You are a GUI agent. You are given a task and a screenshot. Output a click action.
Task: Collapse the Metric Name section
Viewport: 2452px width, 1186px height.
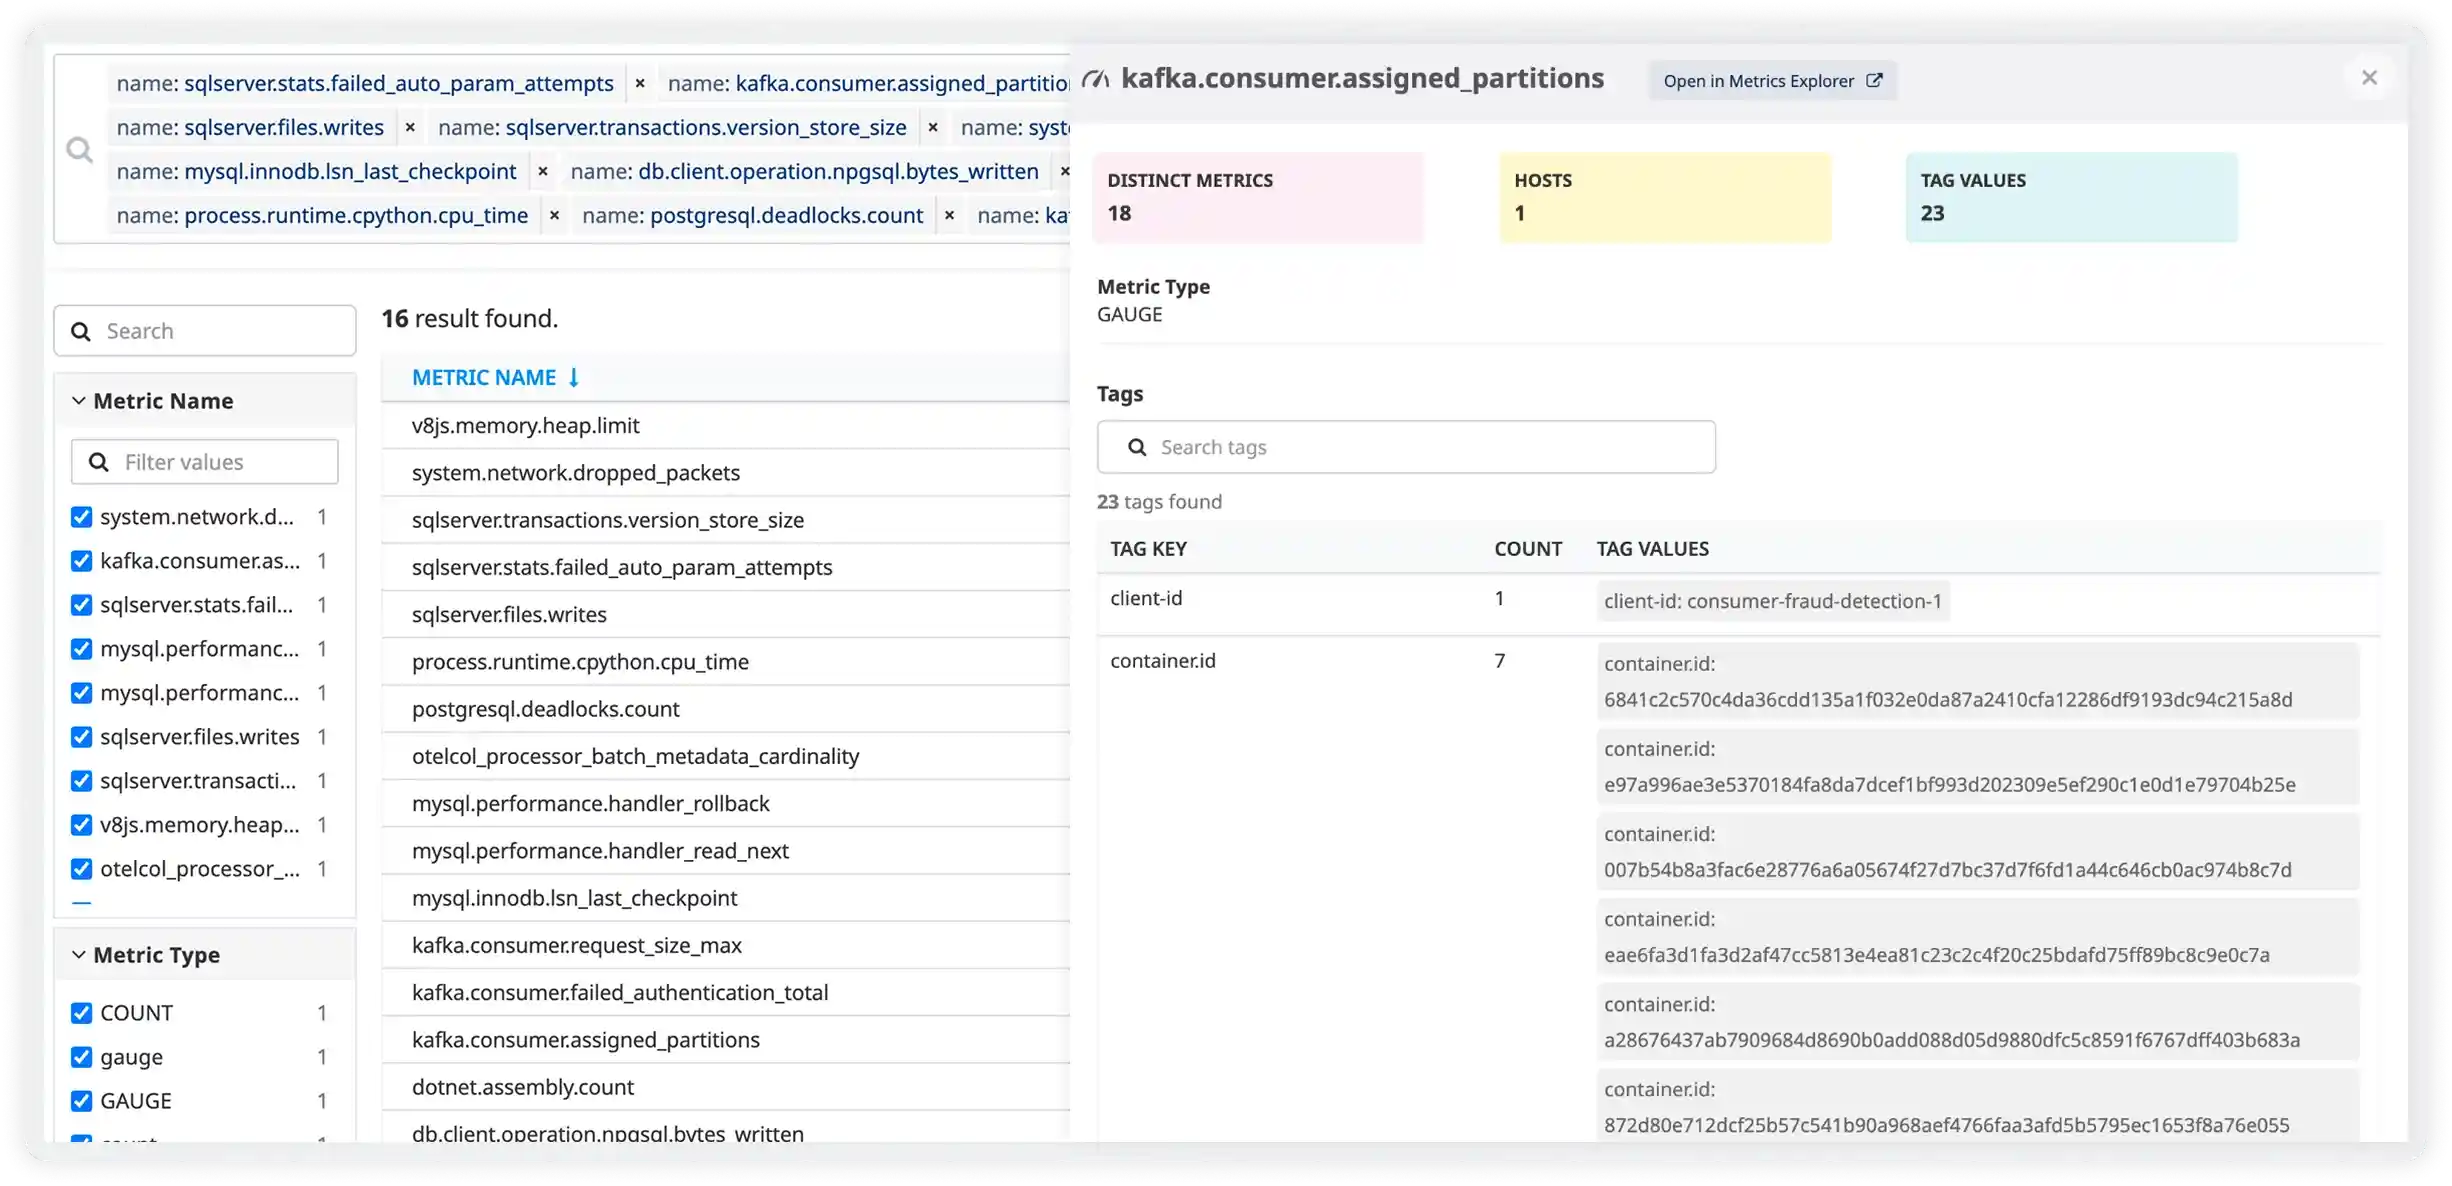click(77, 400)
